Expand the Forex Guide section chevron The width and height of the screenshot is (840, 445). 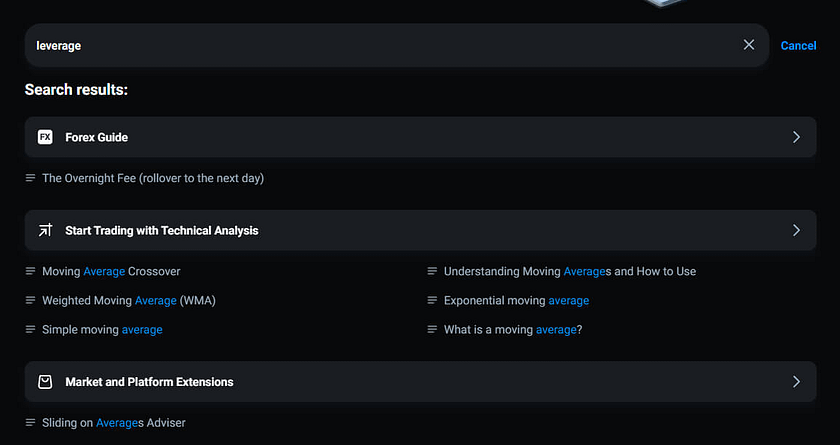click(x=796, y=137)
